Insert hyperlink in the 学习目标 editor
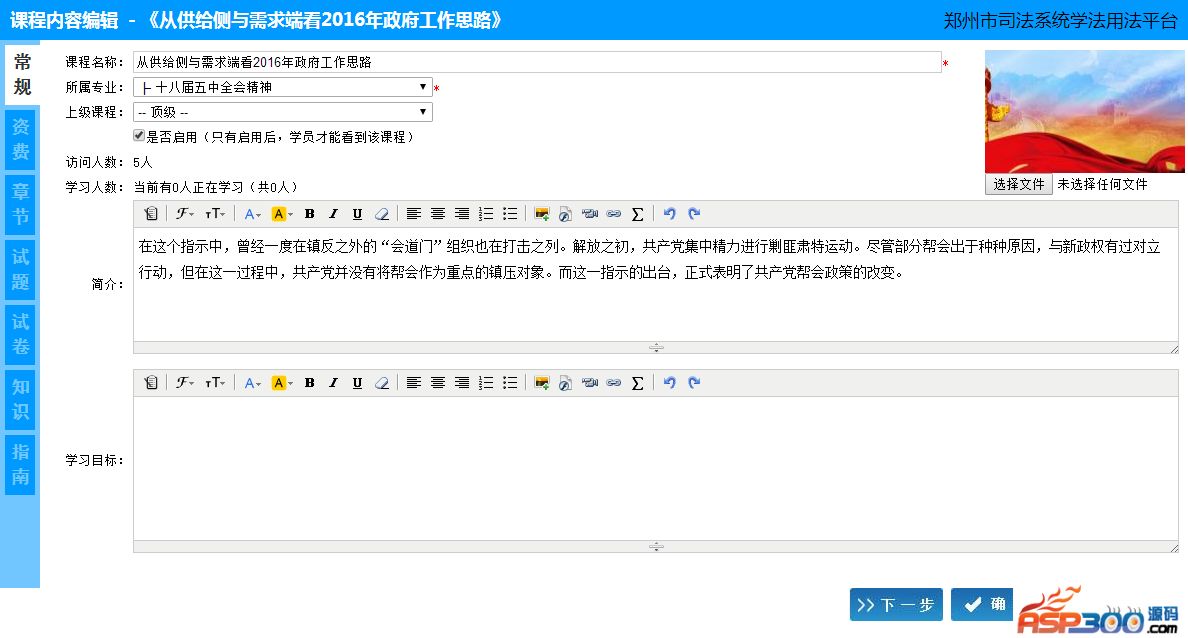Viewport: 1188px width, 638px height. (x=614, y=383)
